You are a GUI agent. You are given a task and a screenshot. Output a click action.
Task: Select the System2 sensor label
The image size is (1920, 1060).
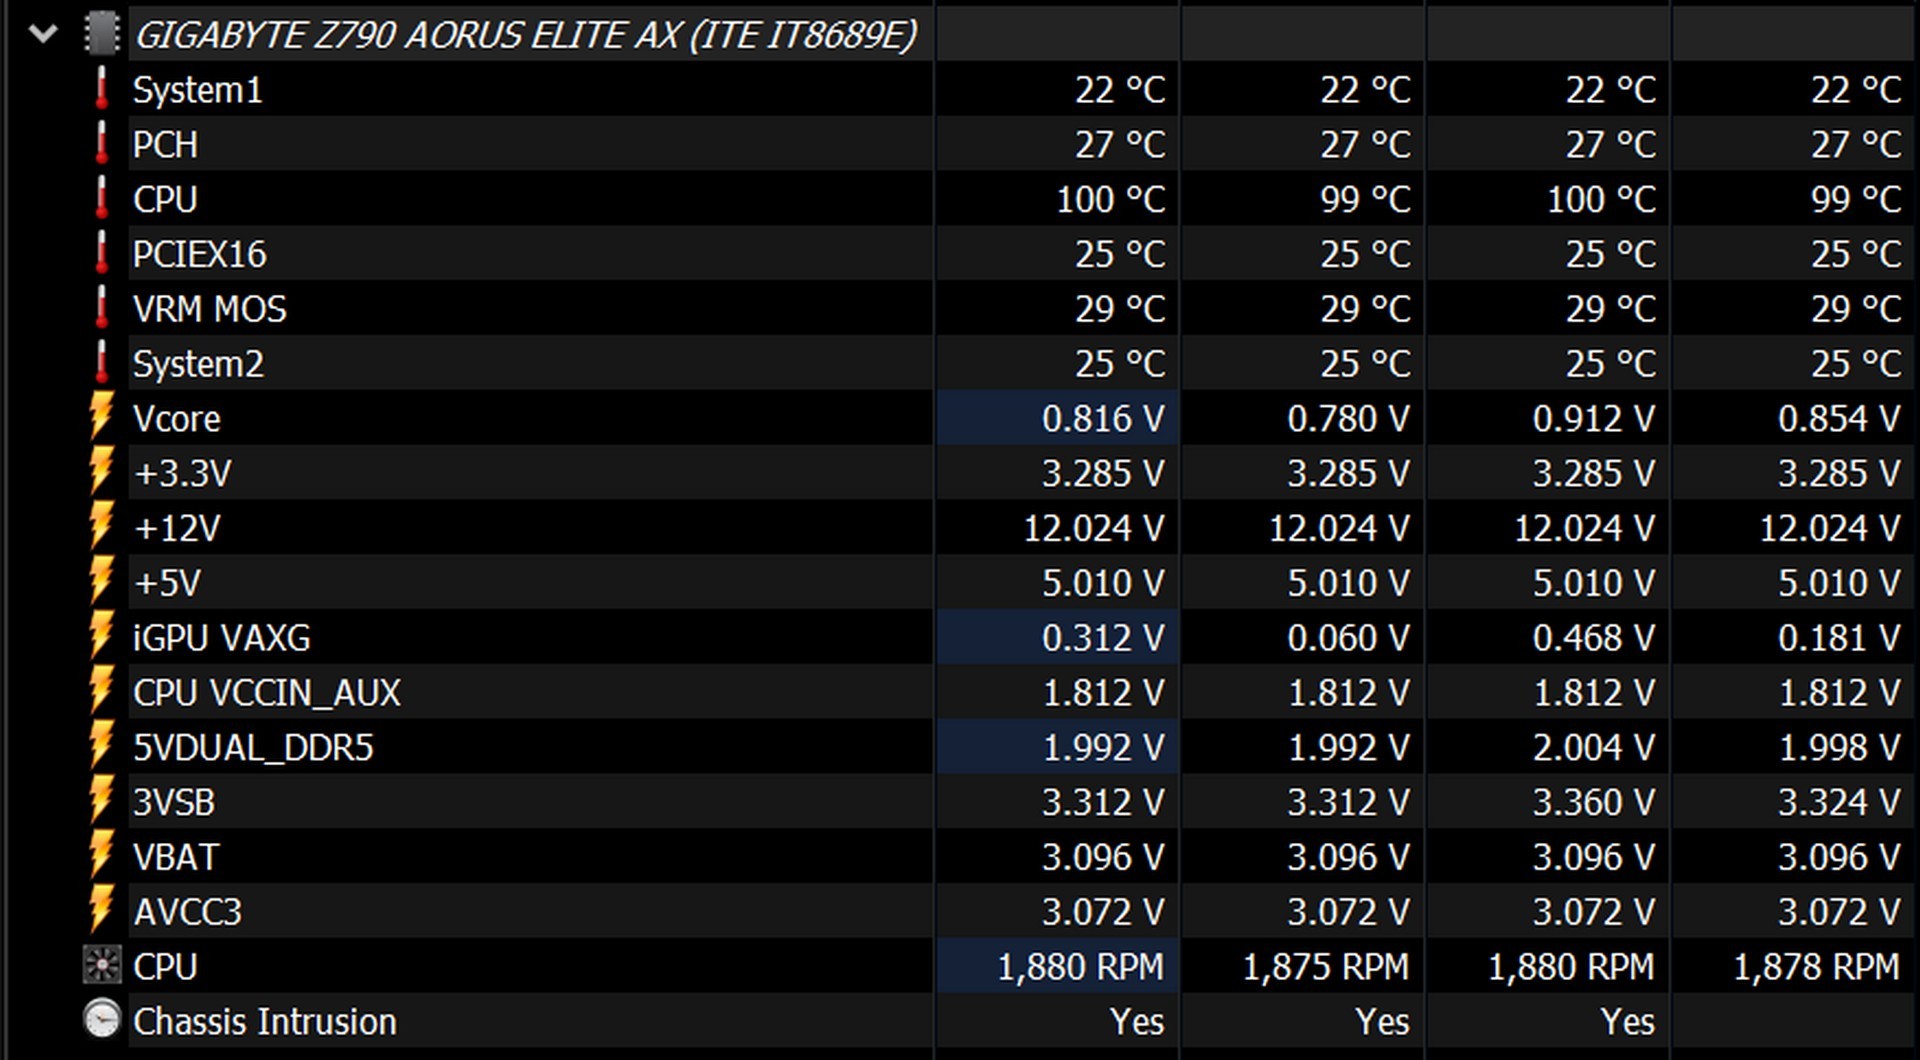(198, 365)
